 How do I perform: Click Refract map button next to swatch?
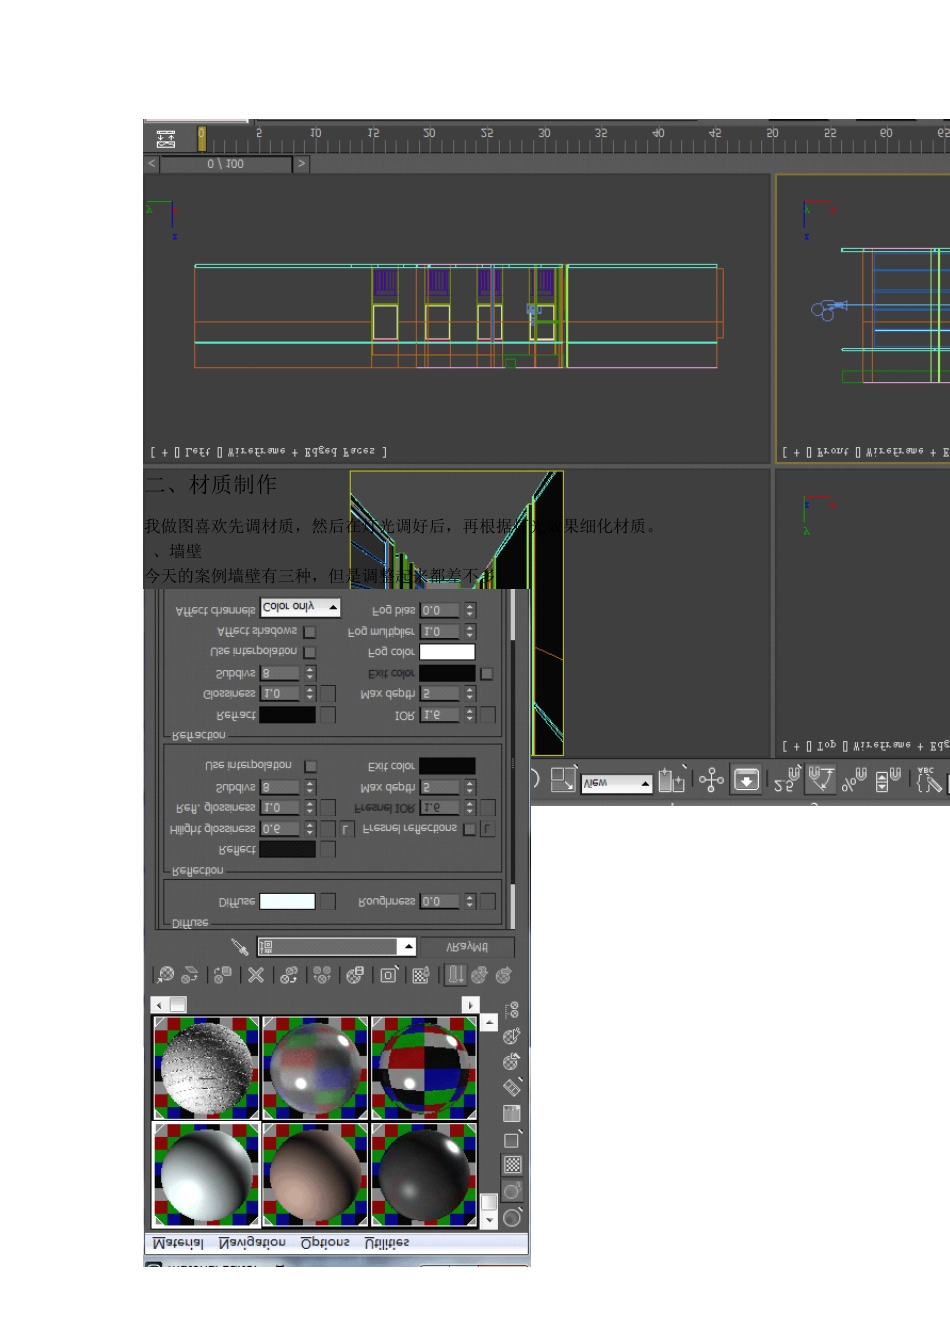[x=327, y=715]
